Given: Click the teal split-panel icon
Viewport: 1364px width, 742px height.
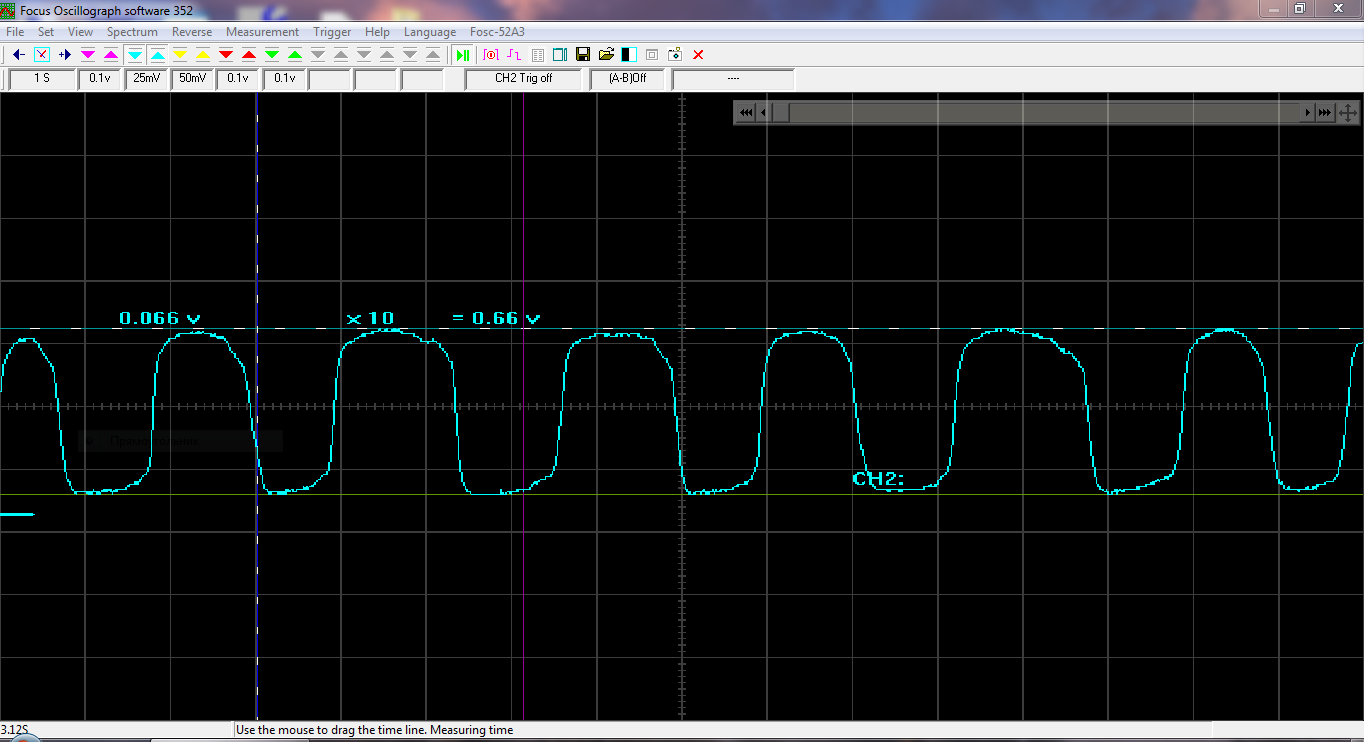Looking at the screenshot, I should [x=560, y=55].
